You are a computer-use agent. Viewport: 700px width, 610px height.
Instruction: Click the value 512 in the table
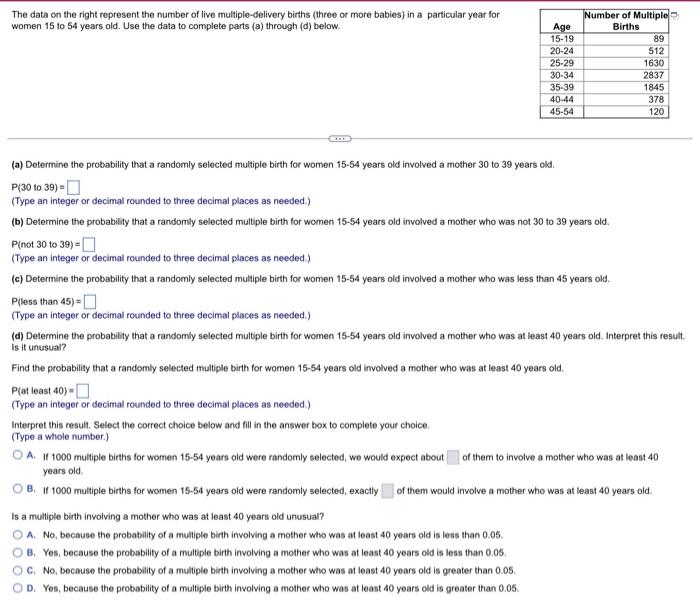(656, 51)
